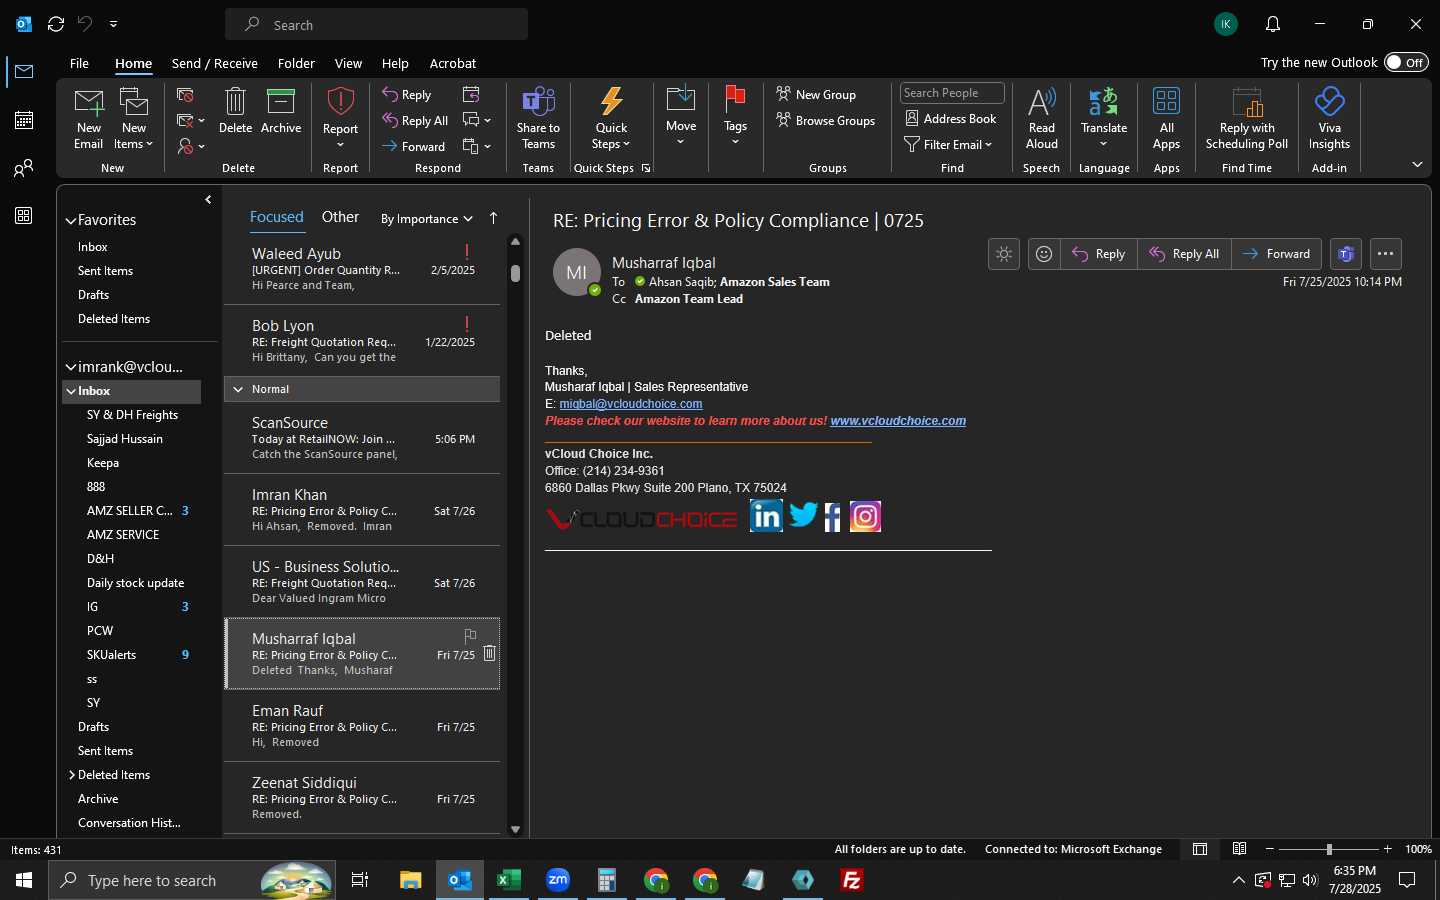Screen dimensions: 1440x900
Task: Open People view in navigation bar
Action: coord(24,168)
